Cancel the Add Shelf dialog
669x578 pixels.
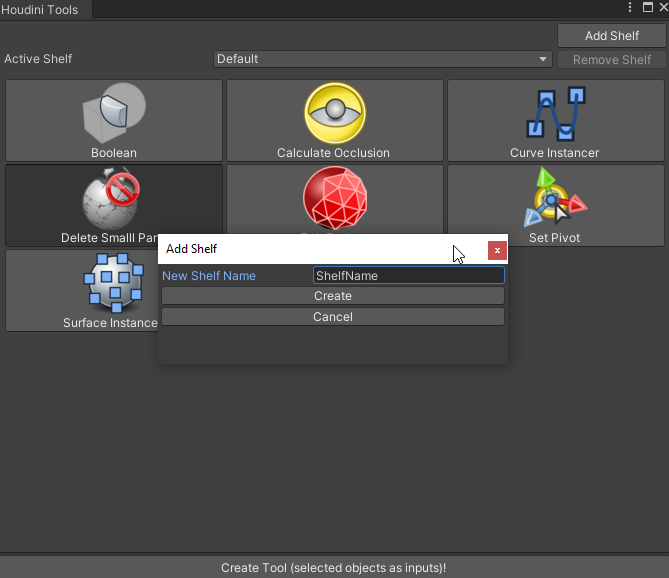pyautogui.click(x=333, y=317)
